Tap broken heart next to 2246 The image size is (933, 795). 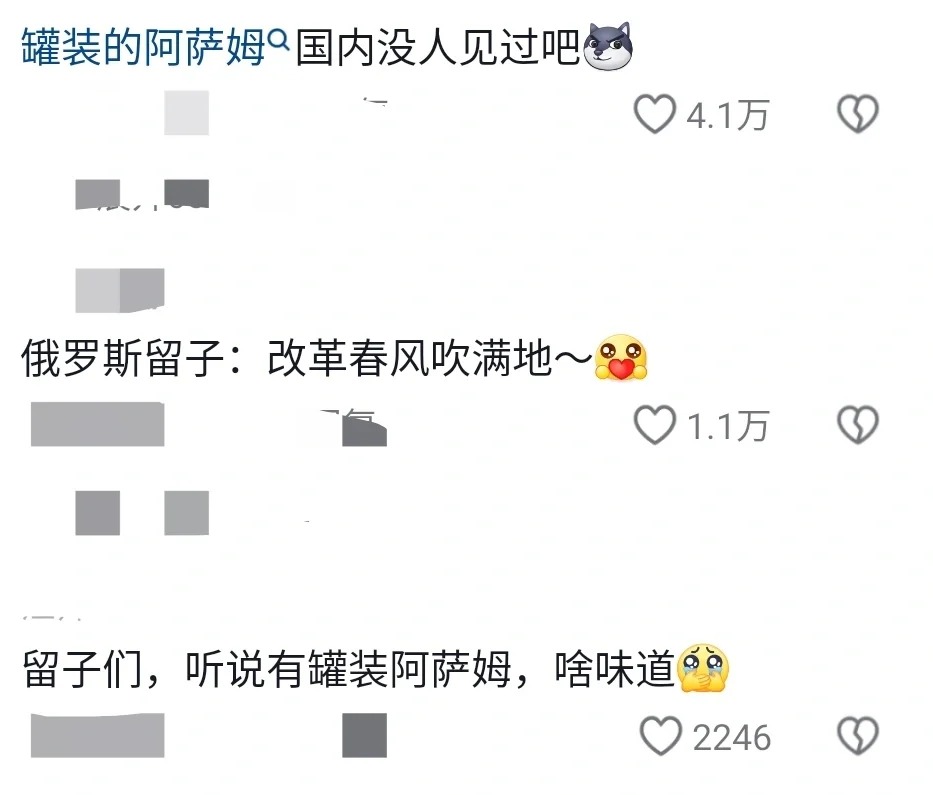pyautogui.click(x=857, y=736)
